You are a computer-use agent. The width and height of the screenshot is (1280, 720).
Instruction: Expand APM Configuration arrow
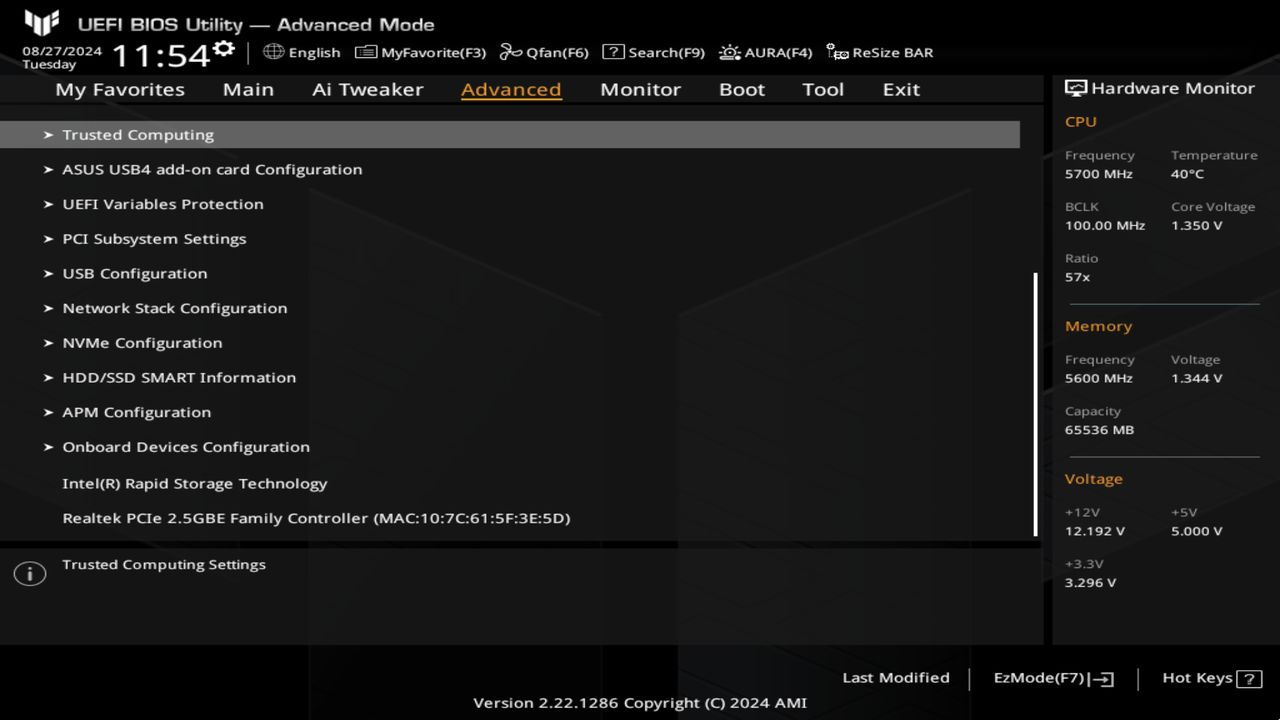(48, 412)
